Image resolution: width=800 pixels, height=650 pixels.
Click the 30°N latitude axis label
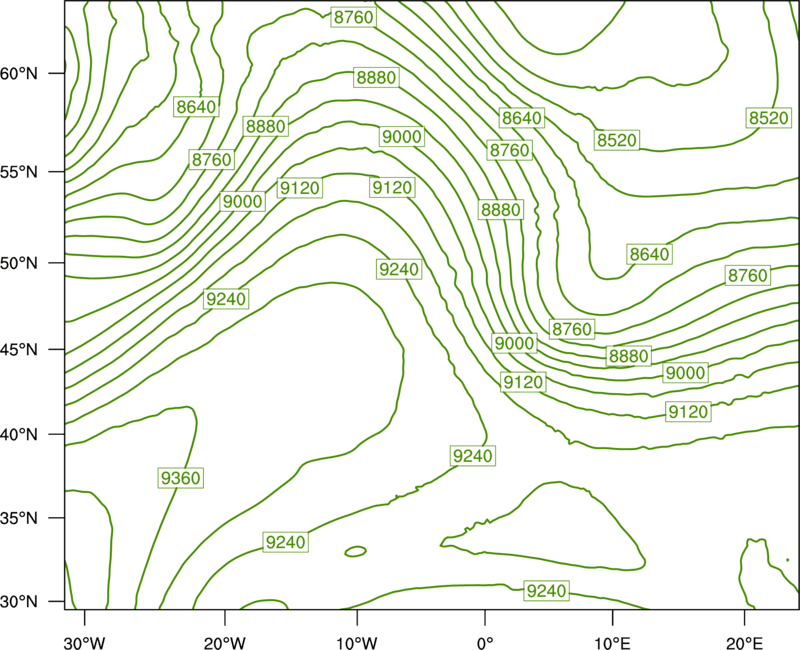pyautogui.click(x=19, y=602)
